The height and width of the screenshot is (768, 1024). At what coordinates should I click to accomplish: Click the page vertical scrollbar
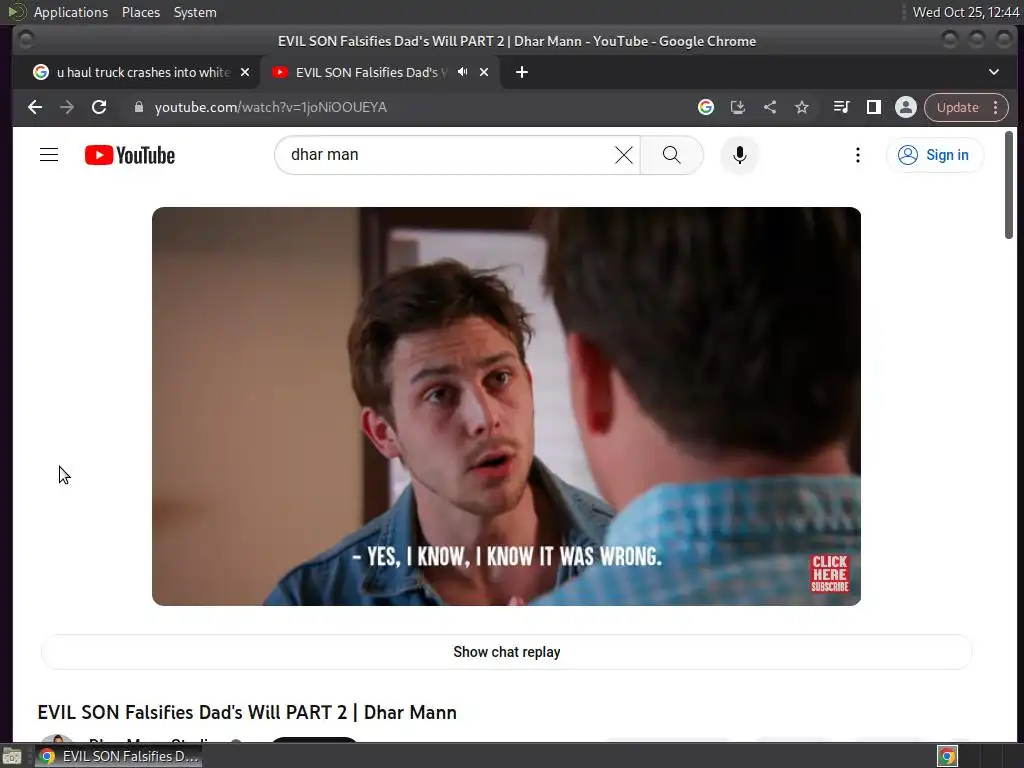point(1008,185)
